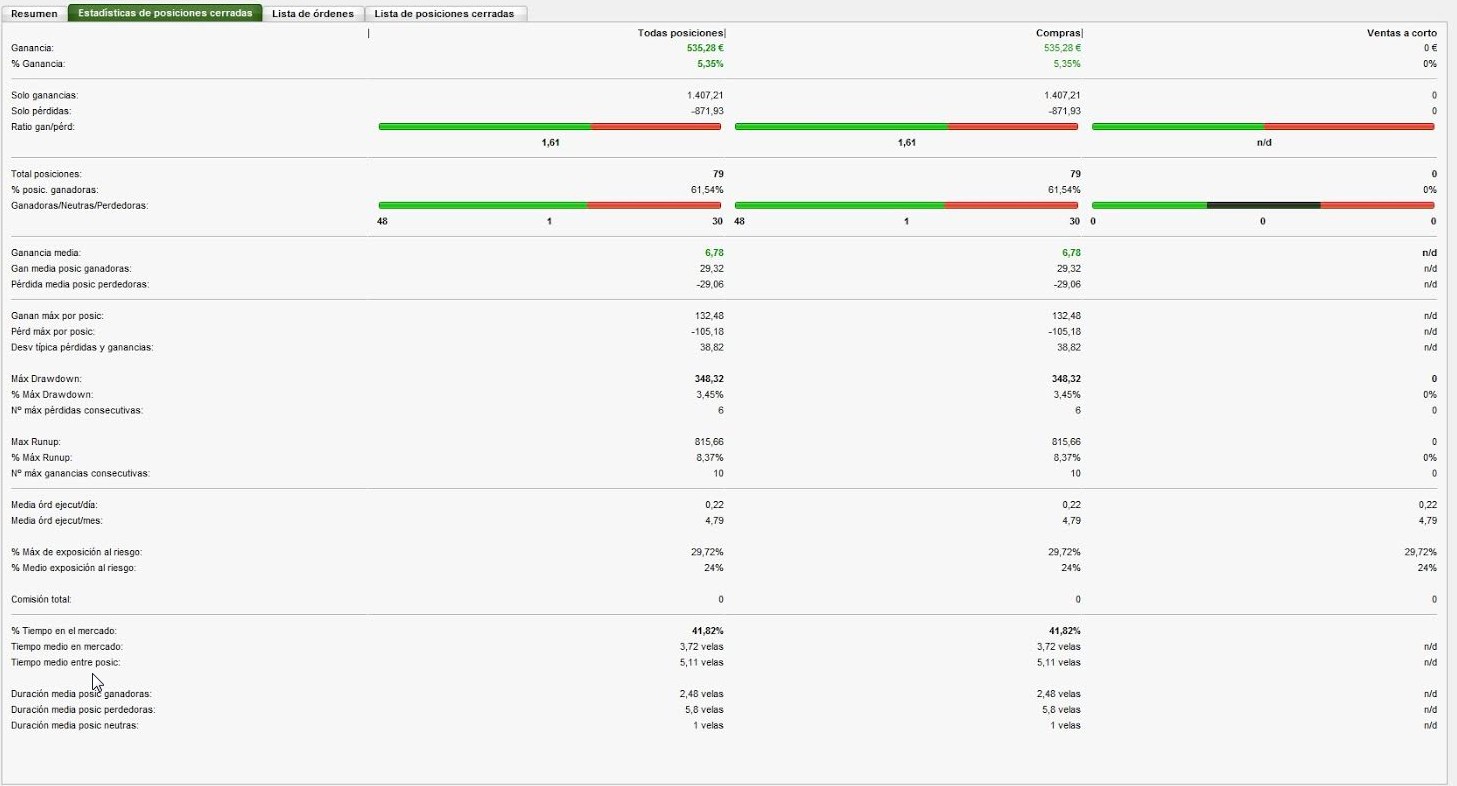Click the 'Ganancia:' row label
The width and height of the screenshot is (1457, 786).
tap(32, 48)
